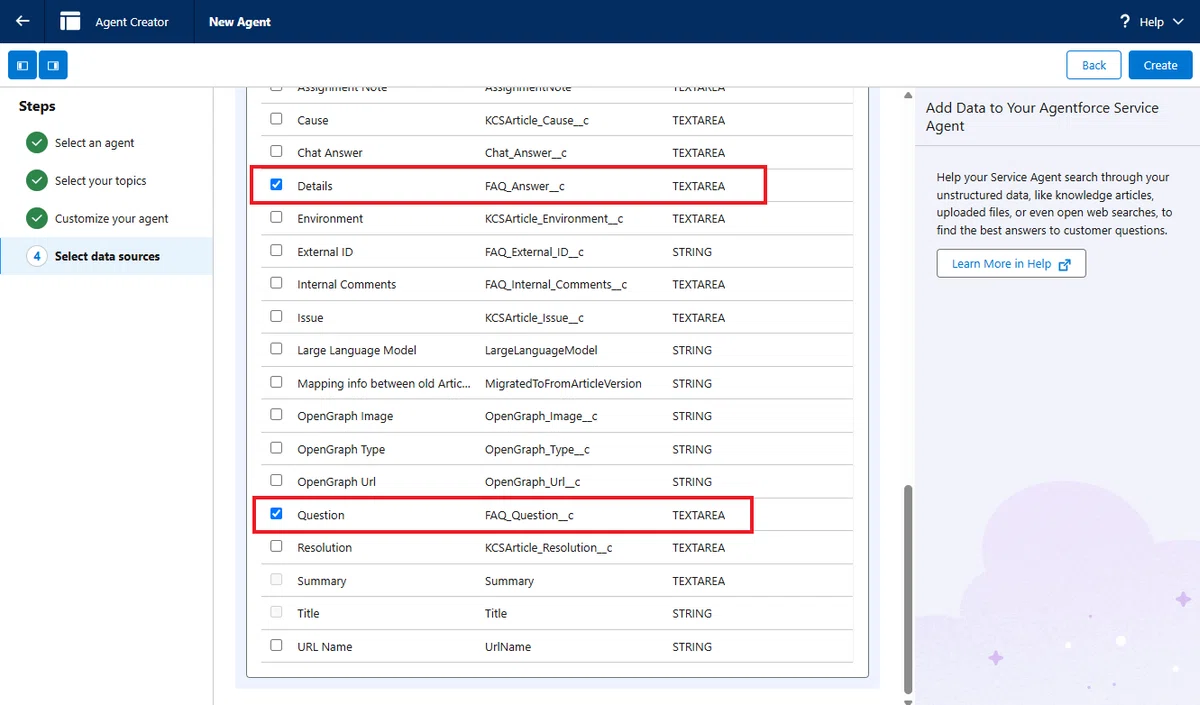
Task: Go to Customize your agent step
Action: (x=112, y=219)
